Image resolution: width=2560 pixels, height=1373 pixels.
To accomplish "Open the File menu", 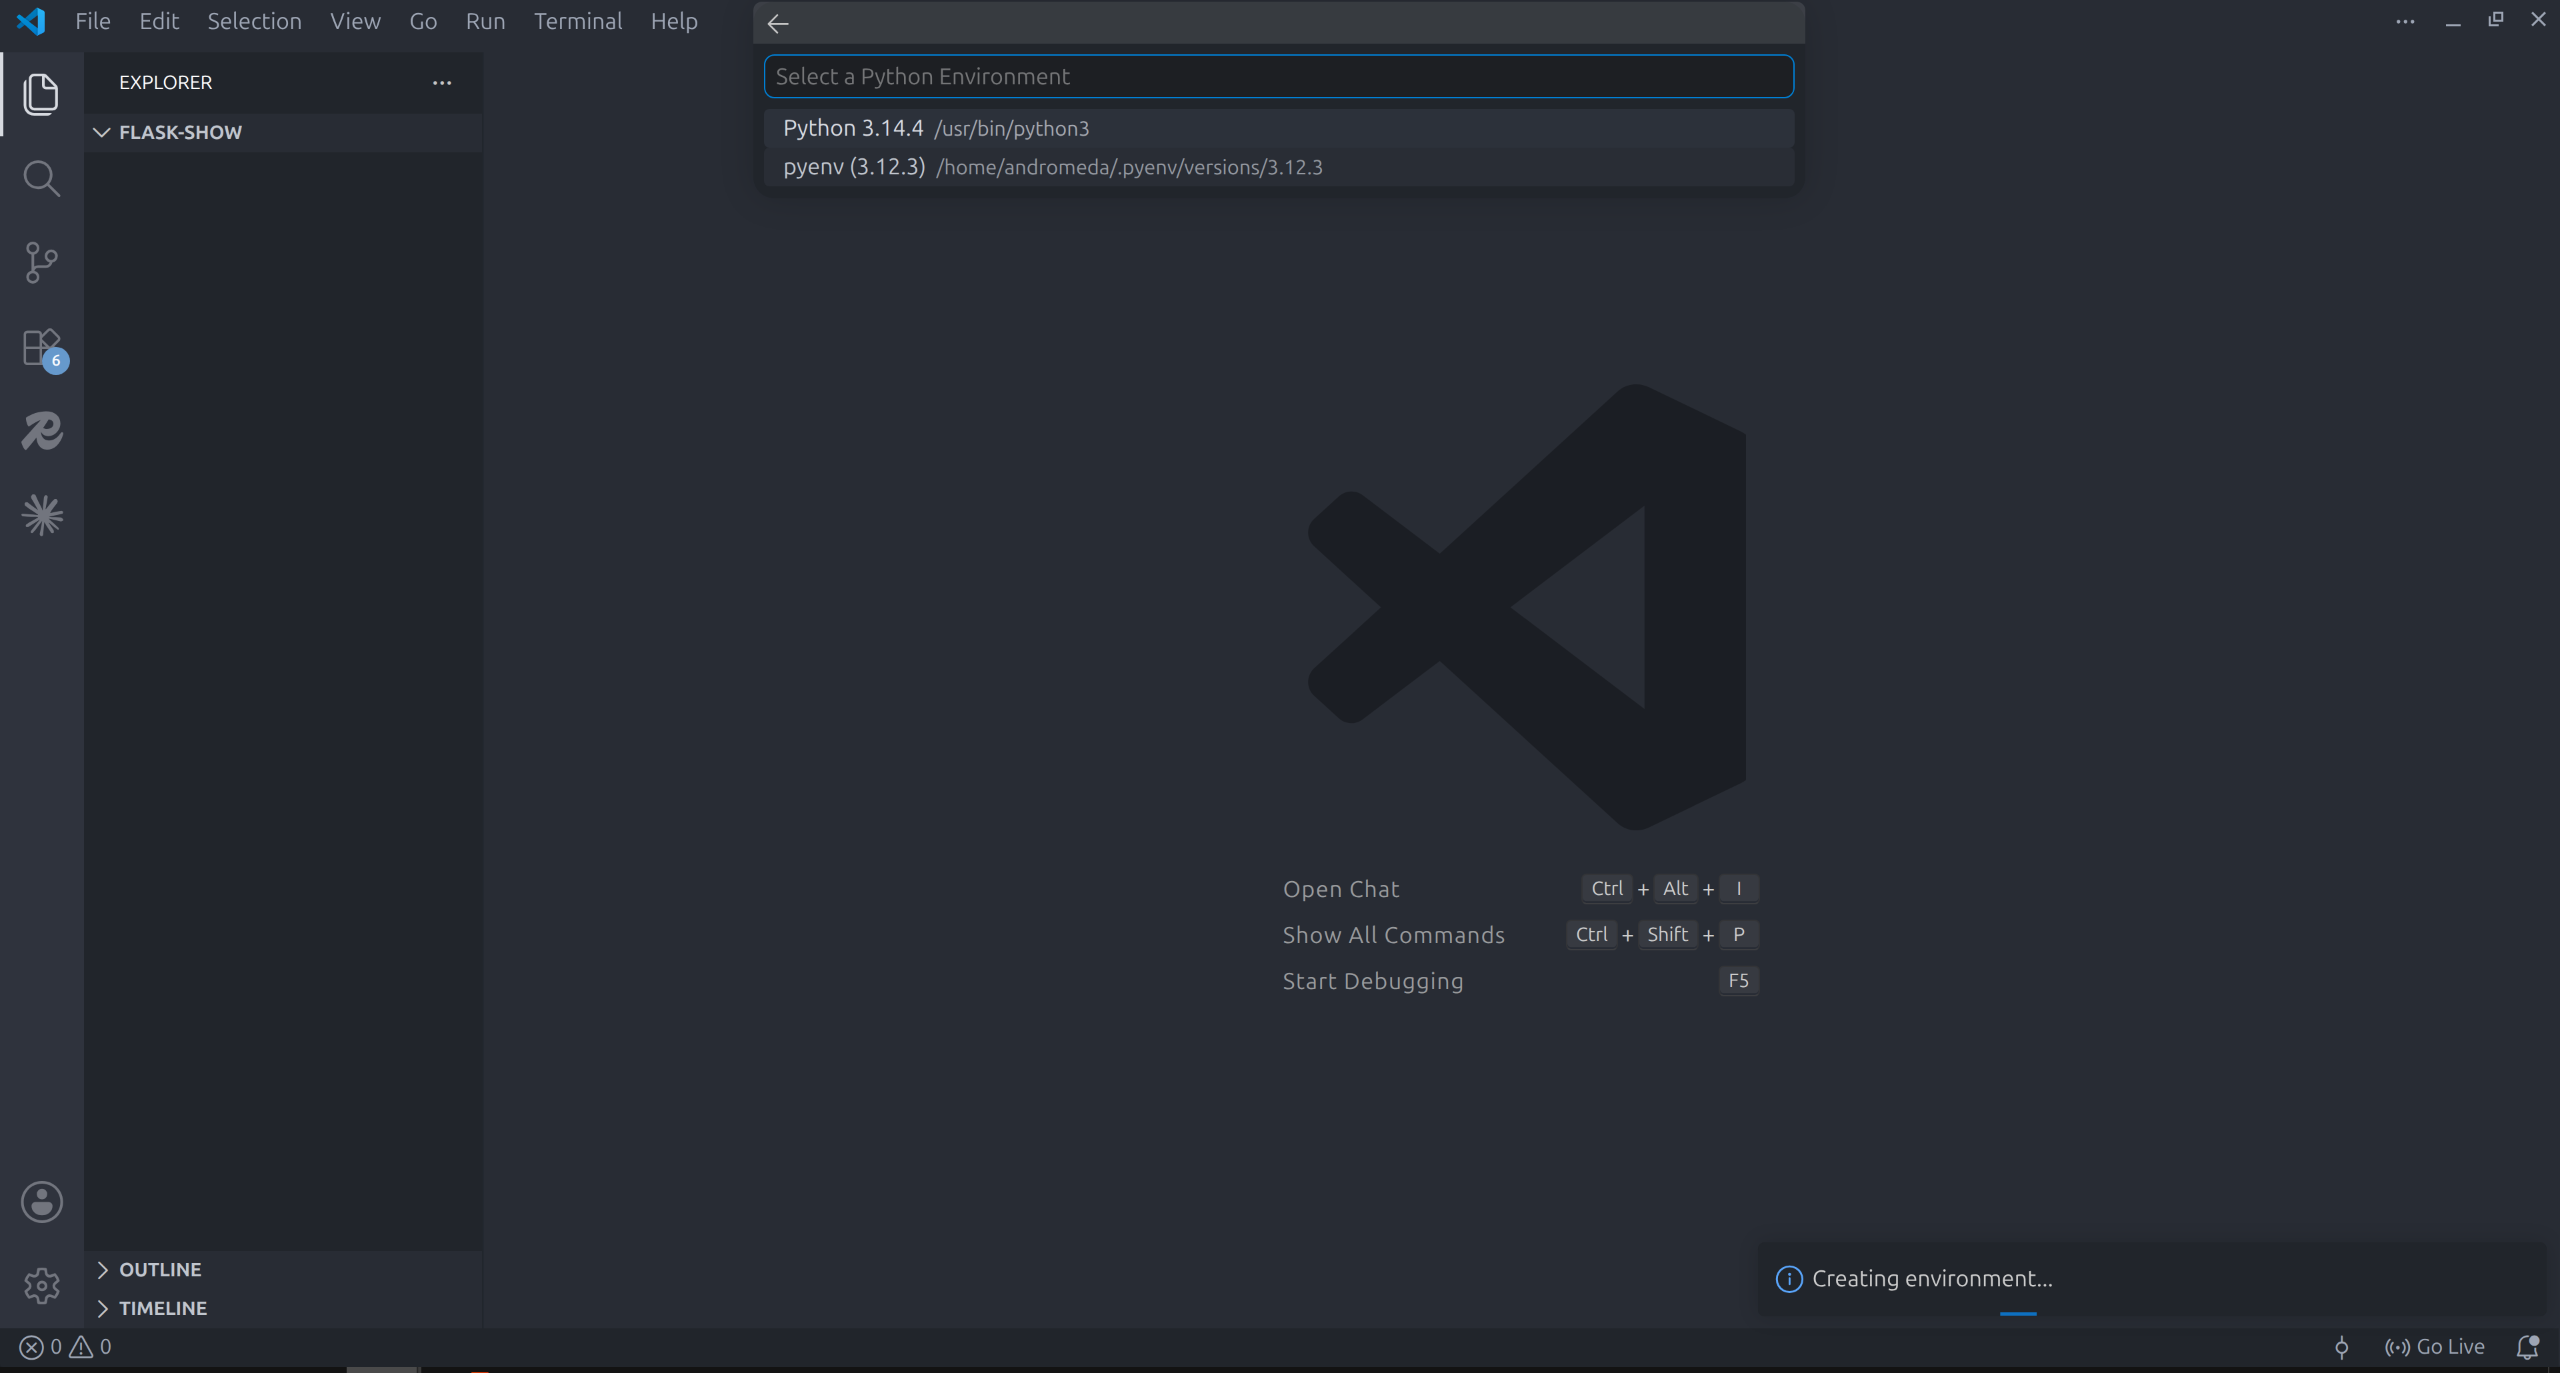I will (x=93, y=21).
